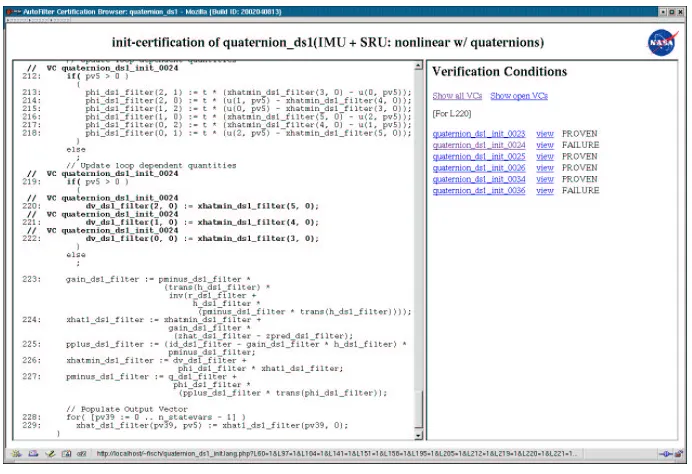Click the VC comment above line 212

coord(103,68)
